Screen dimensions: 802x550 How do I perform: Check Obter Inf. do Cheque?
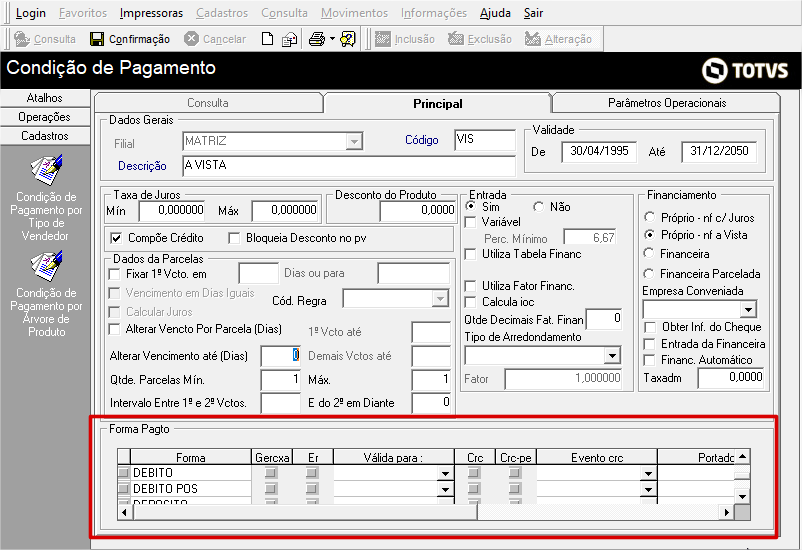(x=650, y=327)
